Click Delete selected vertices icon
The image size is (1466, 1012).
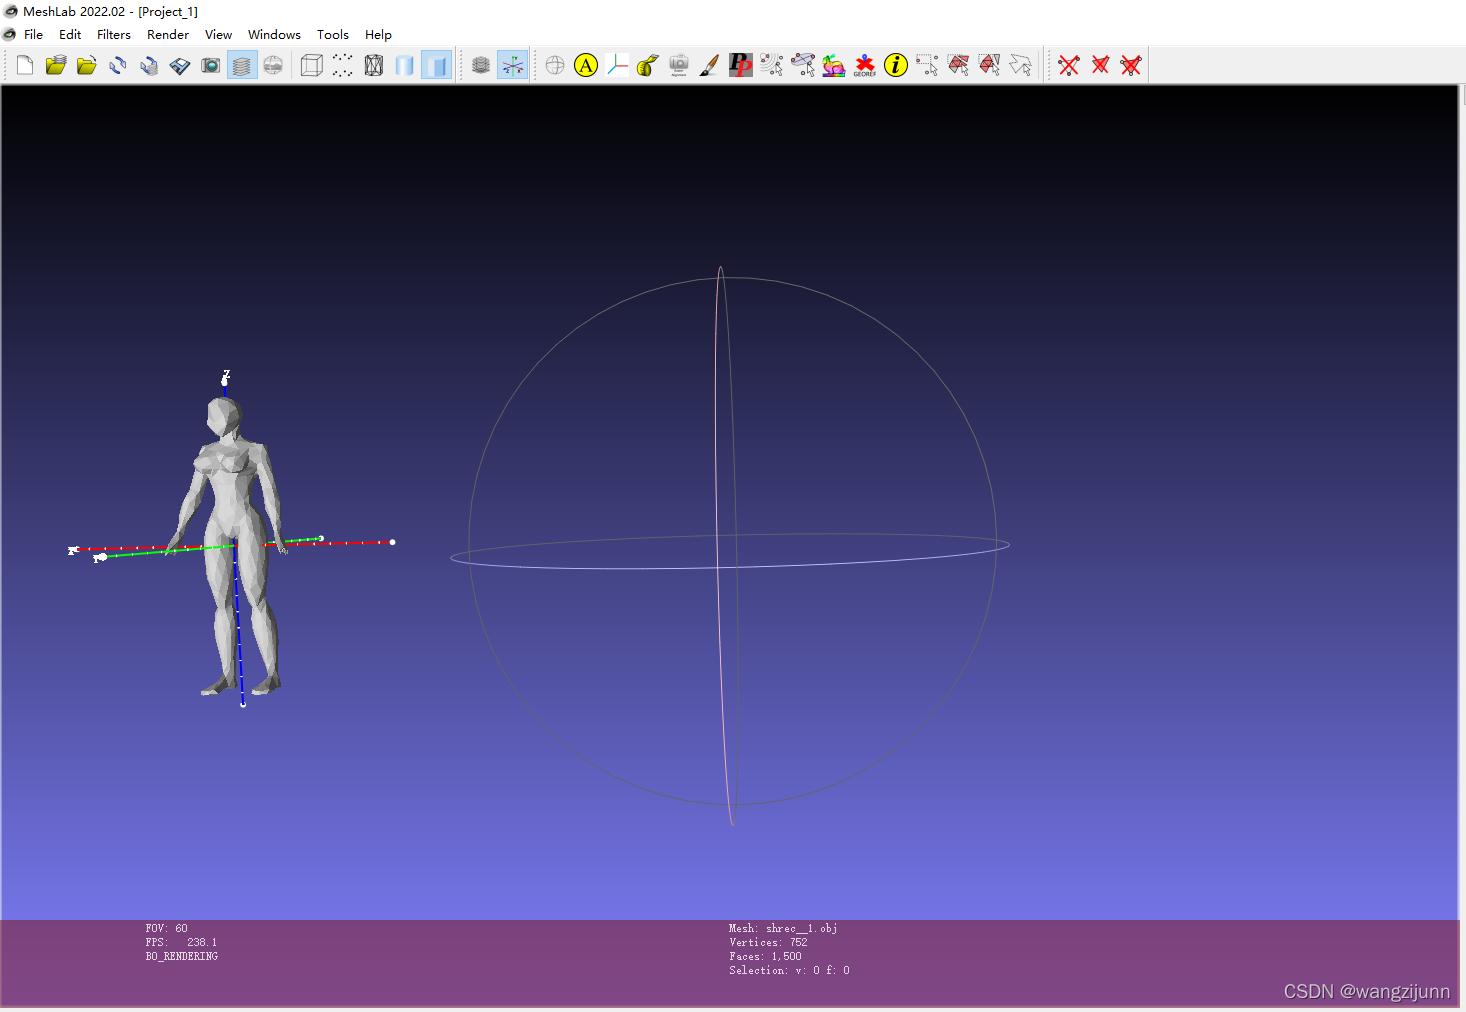click(x=1069, y=65)
